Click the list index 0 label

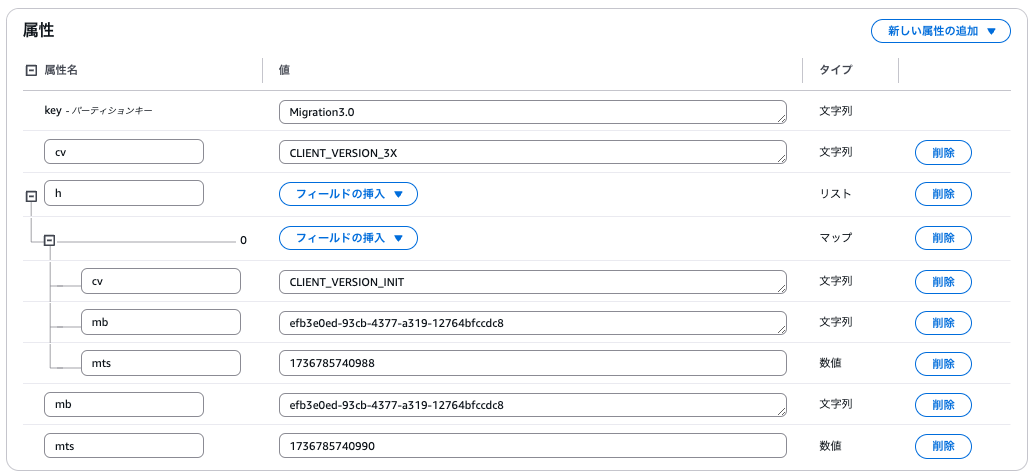(x=243, y=241)
